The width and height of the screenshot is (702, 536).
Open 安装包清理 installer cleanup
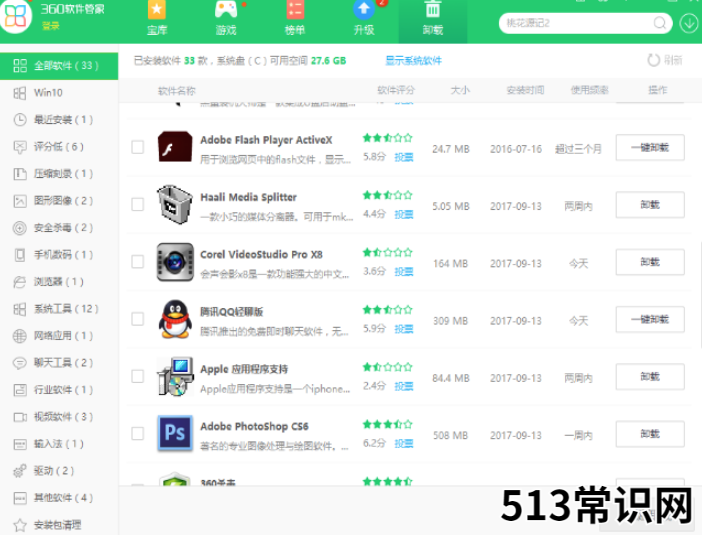tap(59, 524)
